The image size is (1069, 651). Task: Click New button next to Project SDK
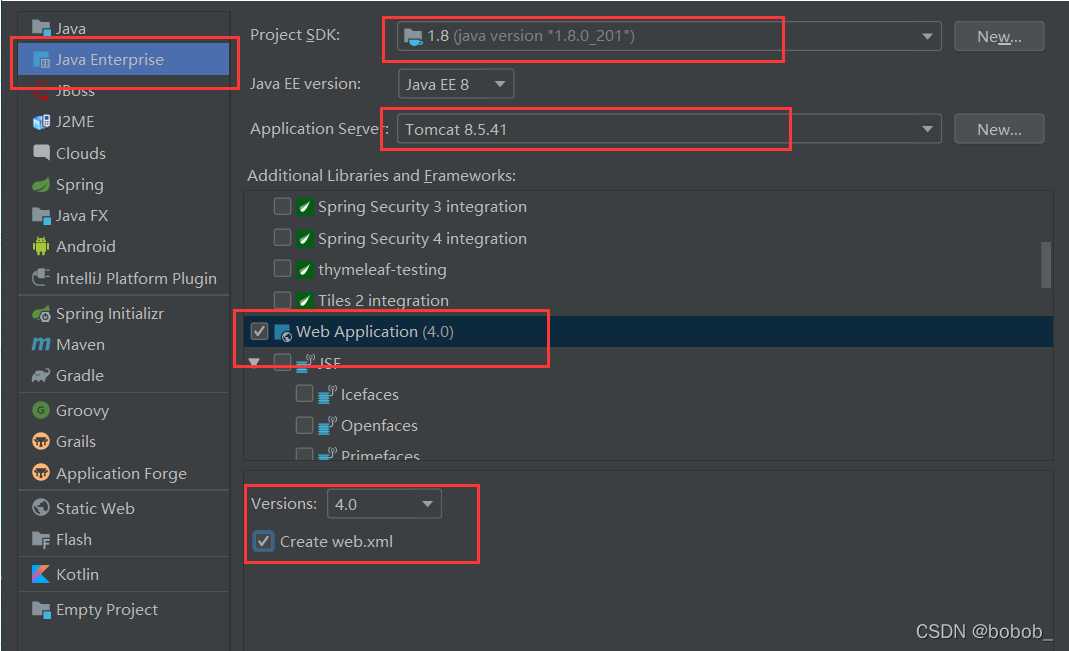999,36
